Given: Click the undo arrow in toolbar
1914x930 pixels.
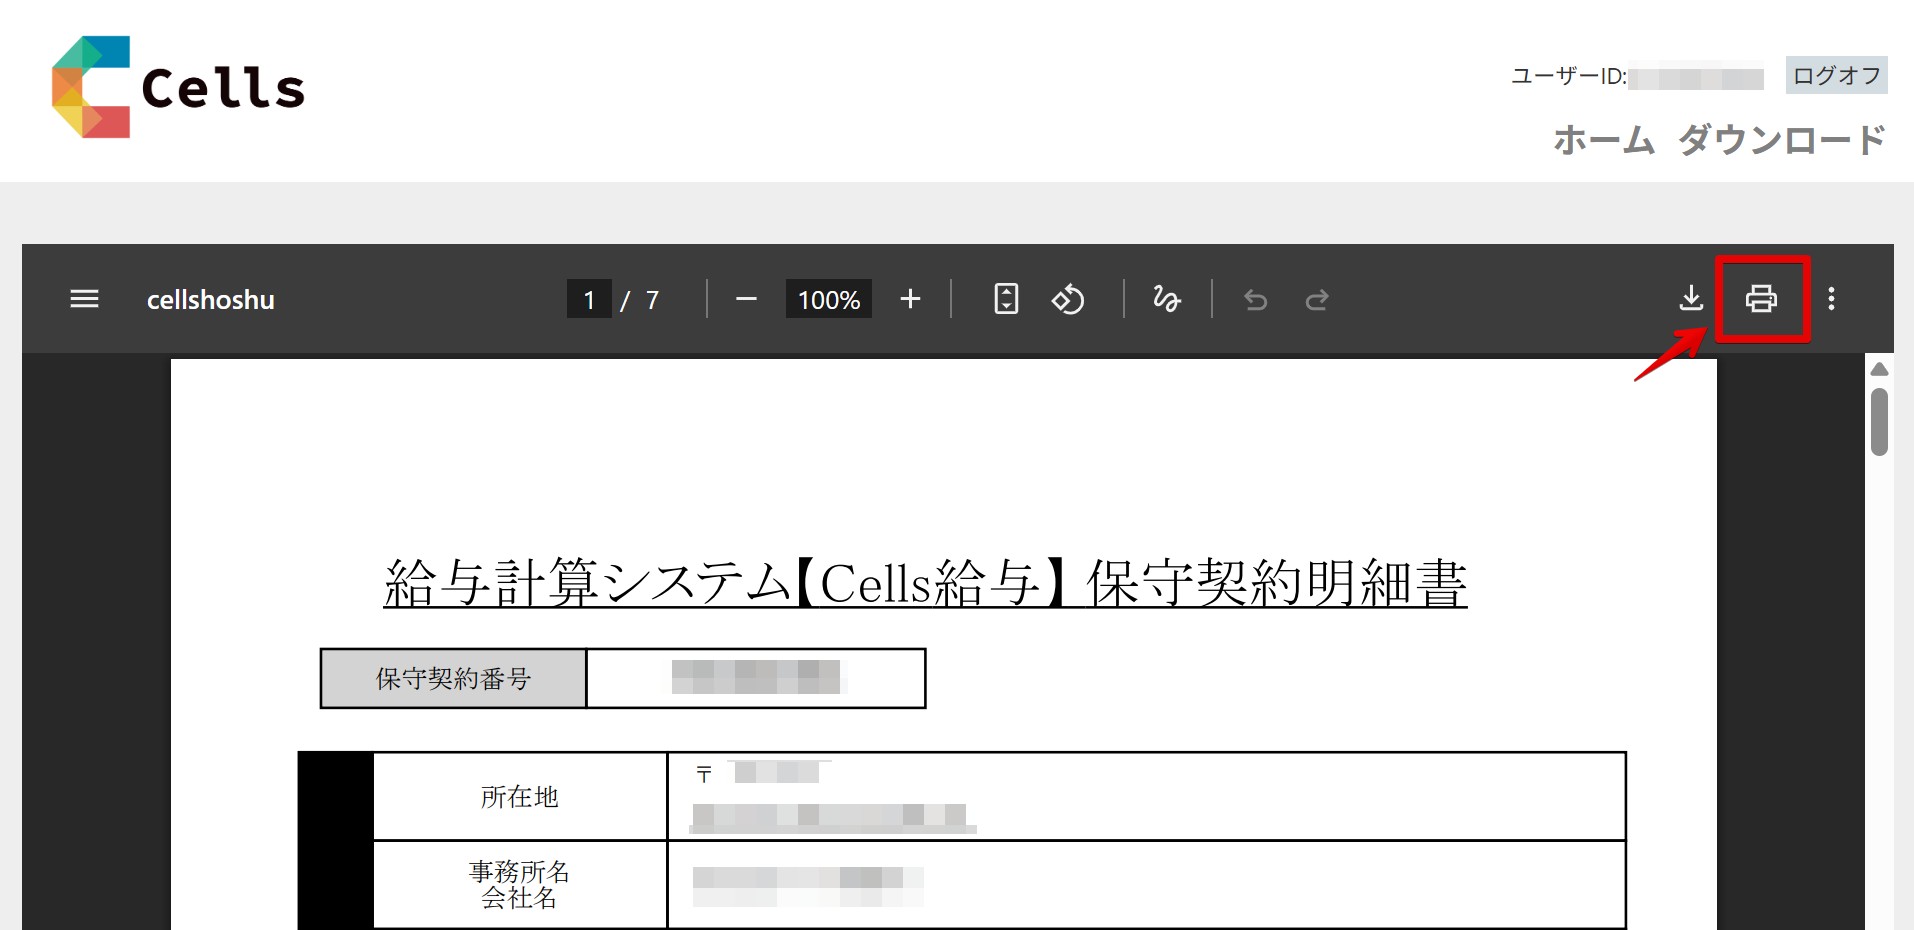Looking at the screenshot, I should [x=1255, y=300].
